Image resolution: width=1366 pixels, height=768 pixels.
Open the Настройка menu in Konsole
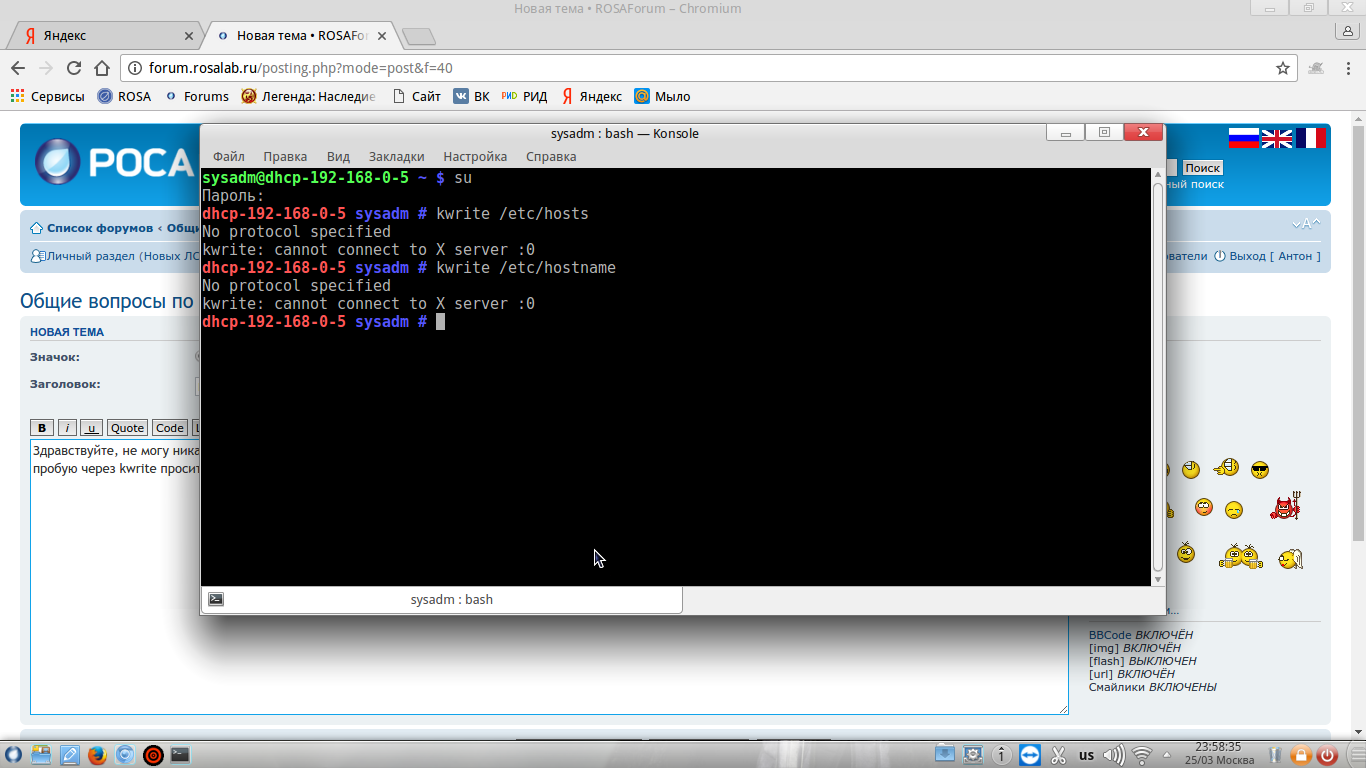coord(475,156)
